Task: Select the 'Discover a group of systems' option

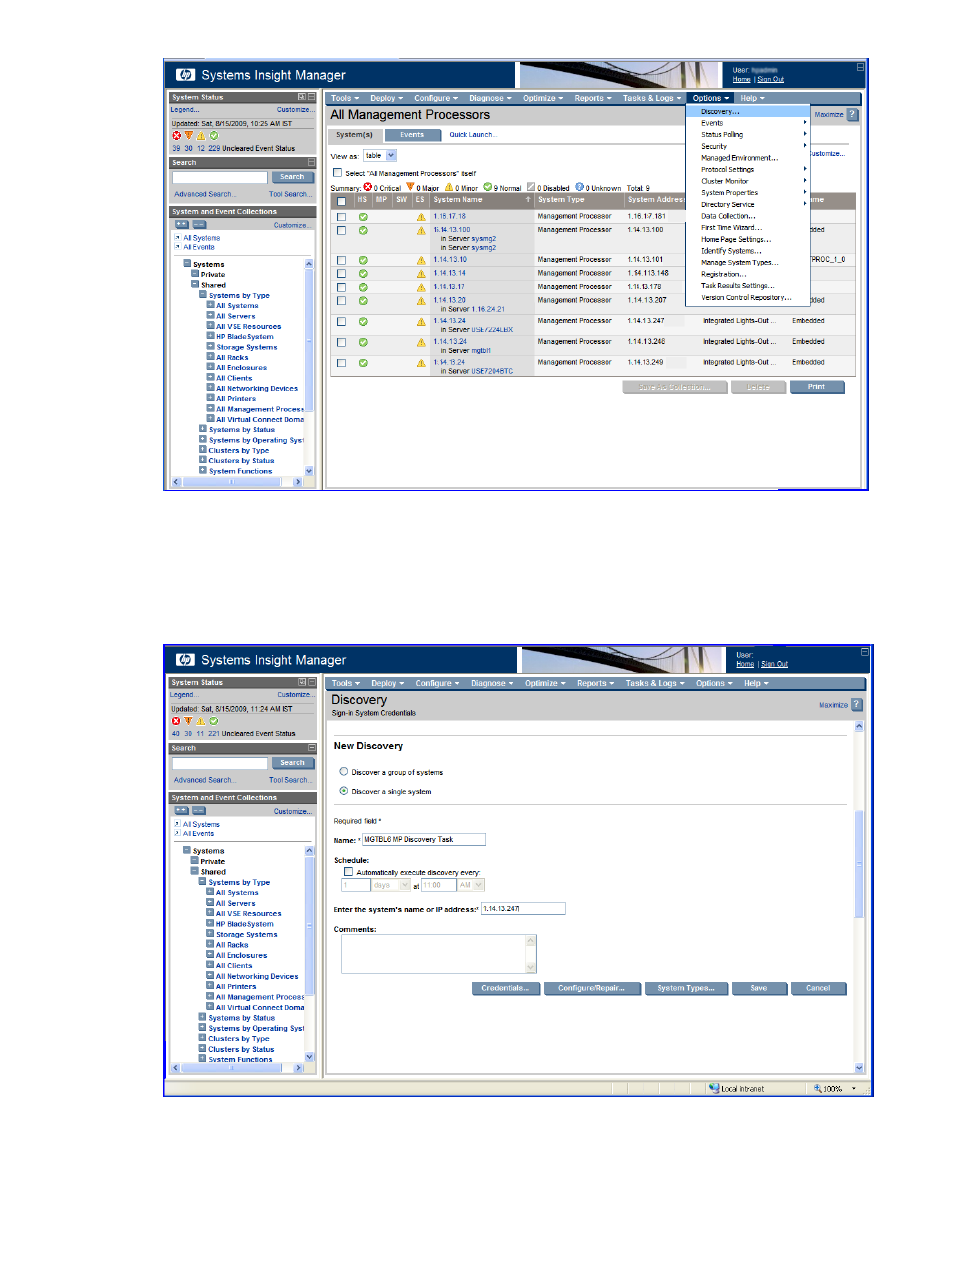Action: (x=344, y=772)
